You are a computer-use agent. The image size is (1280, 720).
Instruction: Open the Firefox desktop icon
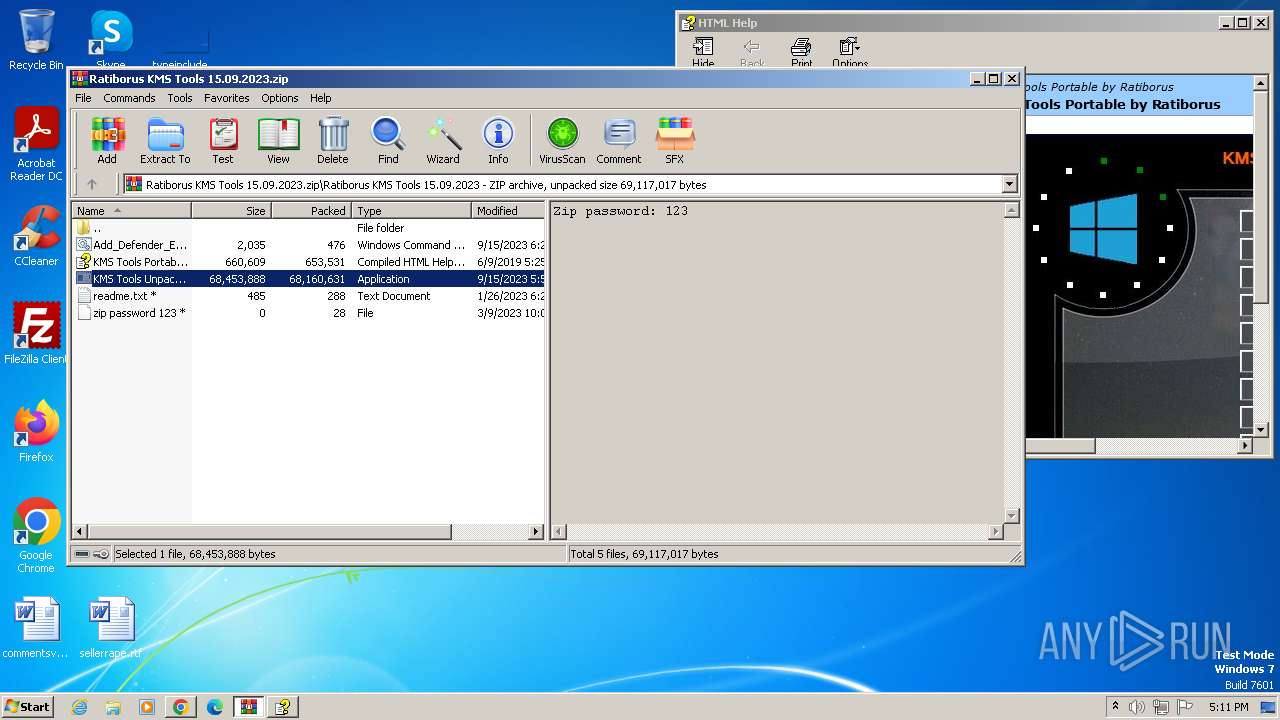(x=36, y=431)
